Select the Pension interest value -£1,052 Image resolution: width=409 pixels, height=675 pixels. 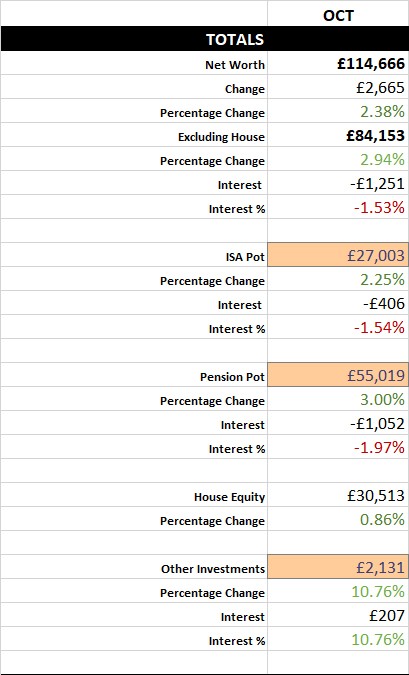338,424
